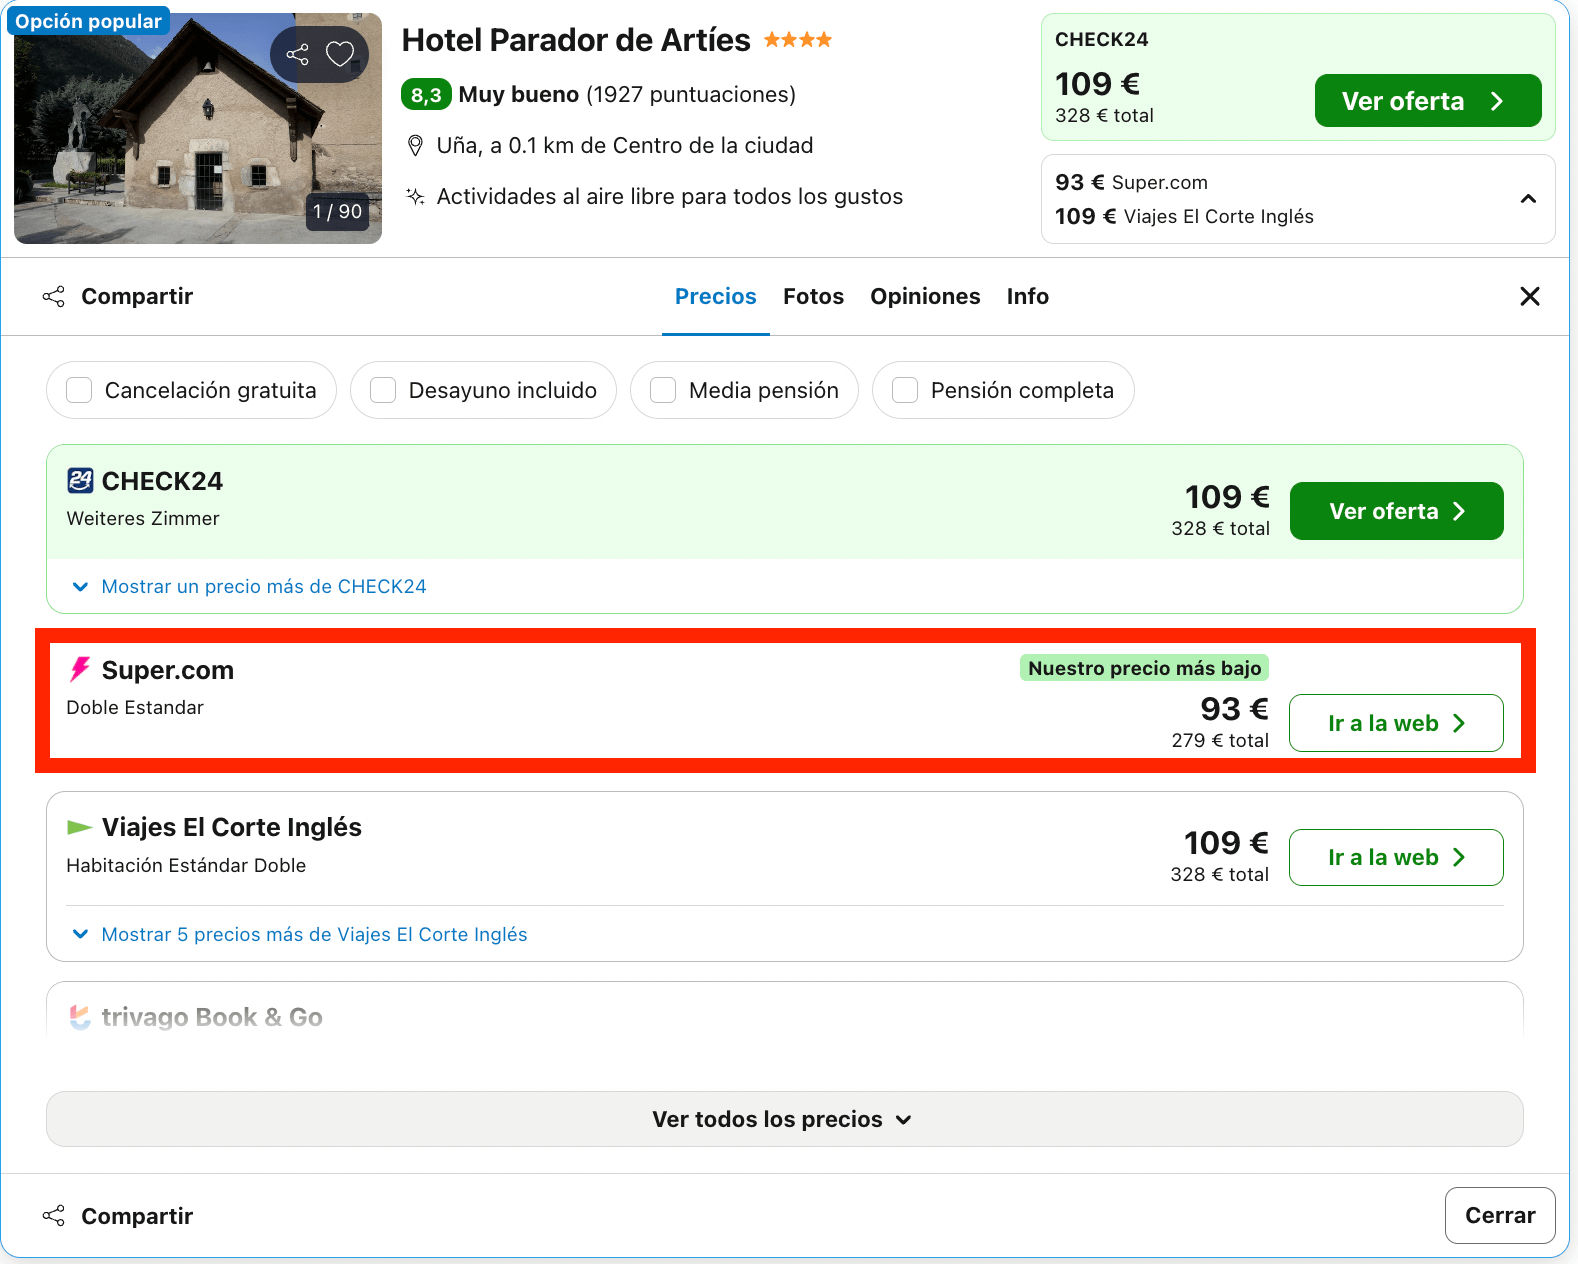The height and width of the screenshot is (1264, 1578).
Task: Switch to the Precios tab
Action: pyautogui.click(x=715, y=296)
